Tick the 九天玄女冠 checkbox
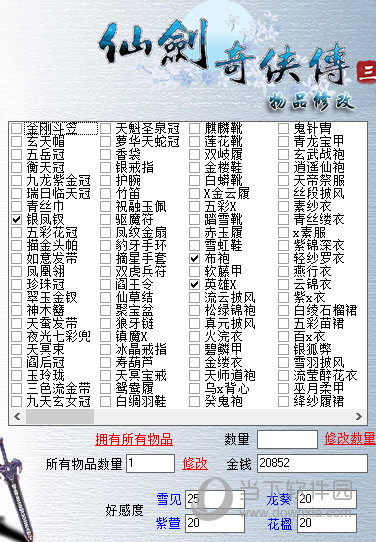This screenshot has height=542, width=376. click(x=16, y=401)
